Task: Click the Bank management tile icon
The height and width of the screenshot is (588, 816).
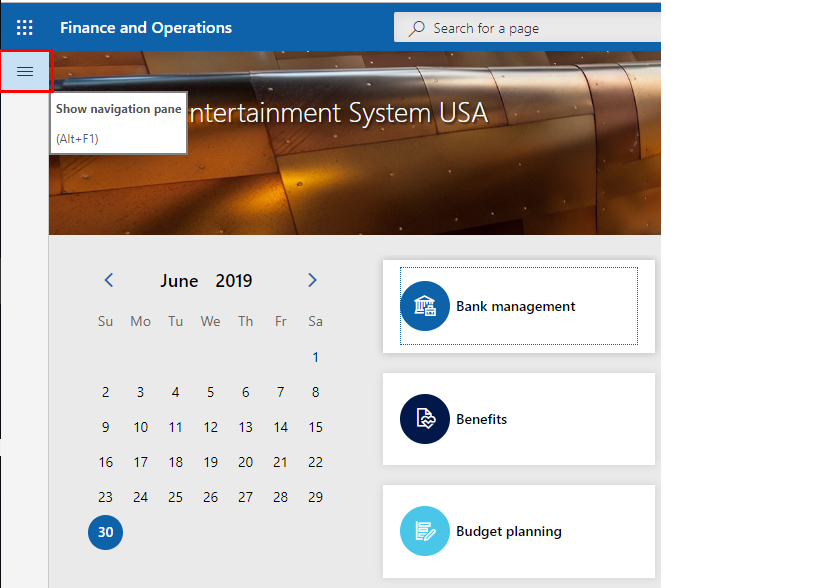Action: coord(425,306)
